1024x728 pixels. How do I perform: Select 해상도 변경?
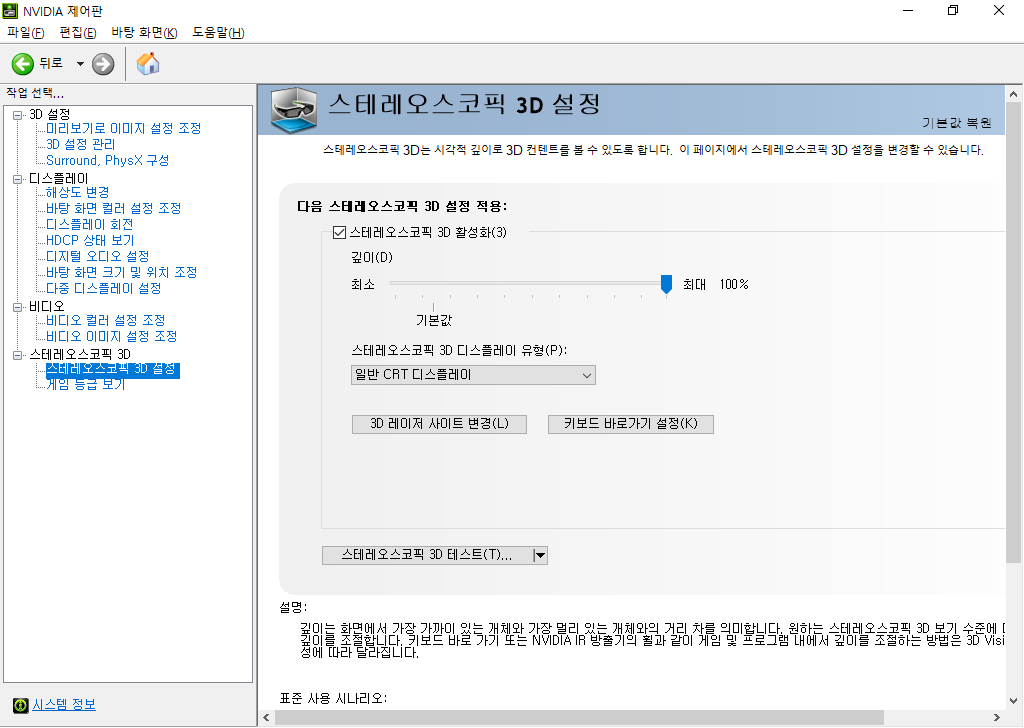tap(77, 193)
